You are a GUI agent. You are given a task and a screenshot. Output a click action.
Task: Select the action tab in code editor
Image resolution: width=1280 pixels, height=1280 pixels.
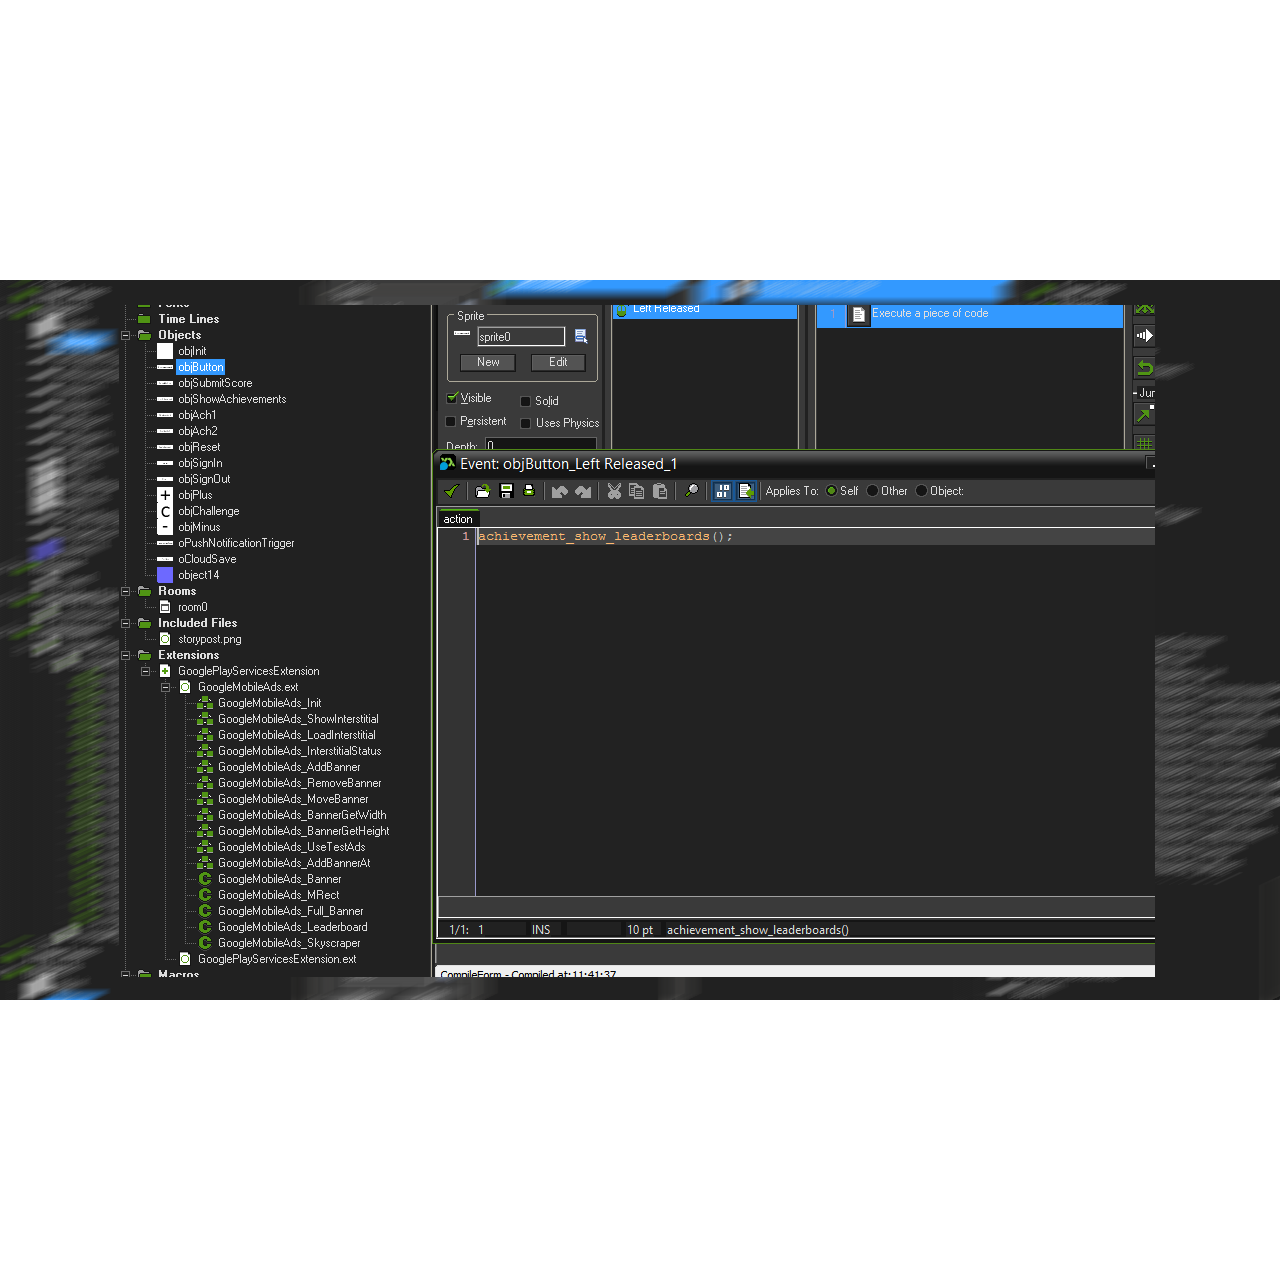[x=458, y=519]
